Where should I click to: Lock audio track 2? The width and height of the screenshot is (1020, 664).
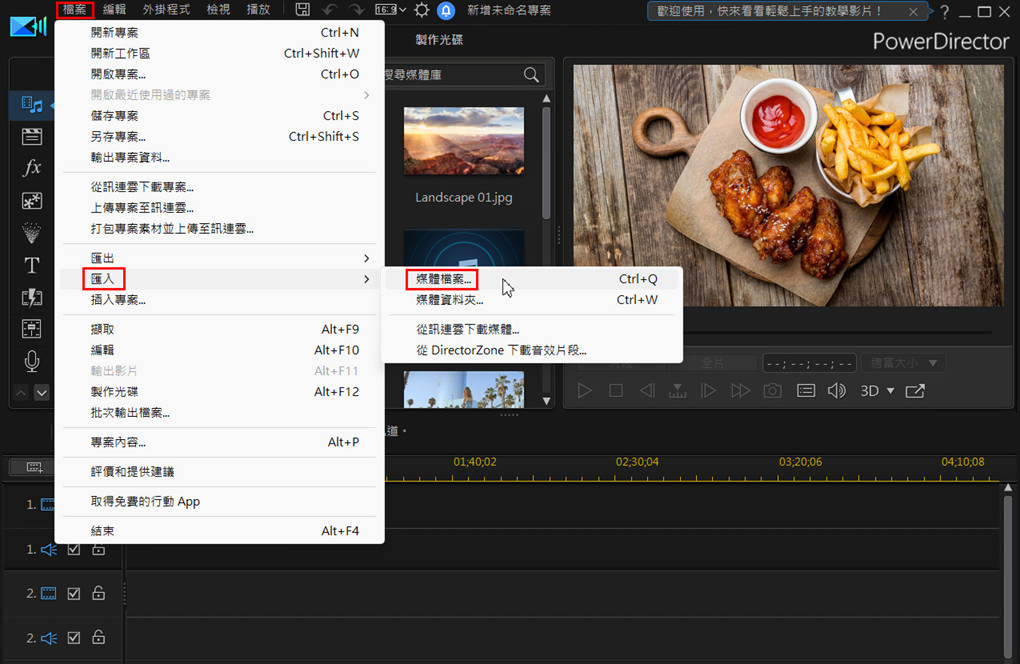point(98,637)
